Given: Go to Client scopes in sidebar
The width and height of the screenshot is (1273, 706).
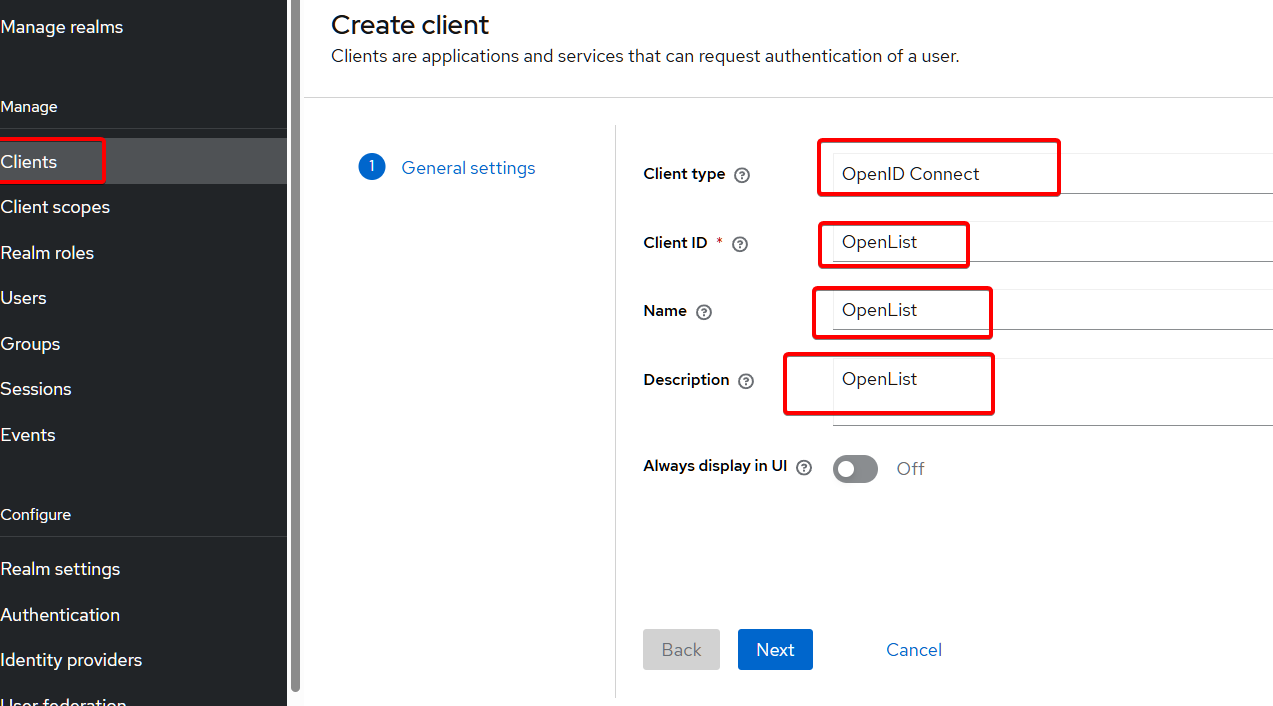Looking at the screenshot, I should click(x=55, y=207).
